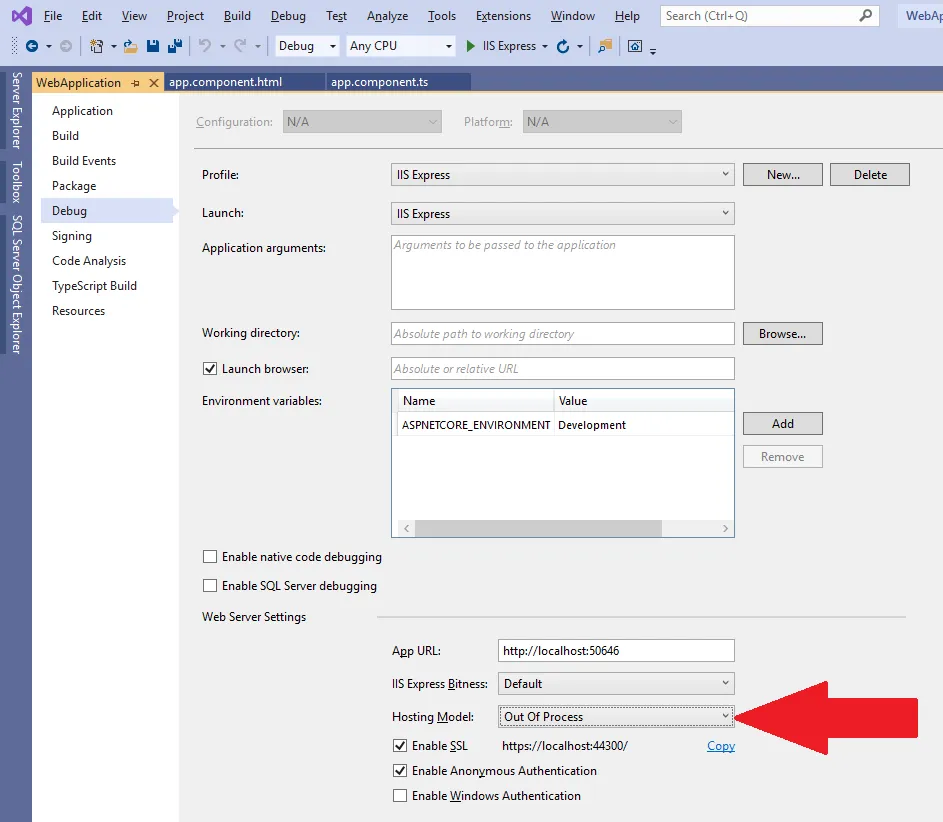Click the Delete profile button
The height and width of the screenshot is (822, 943).
(x=870, y=174)
